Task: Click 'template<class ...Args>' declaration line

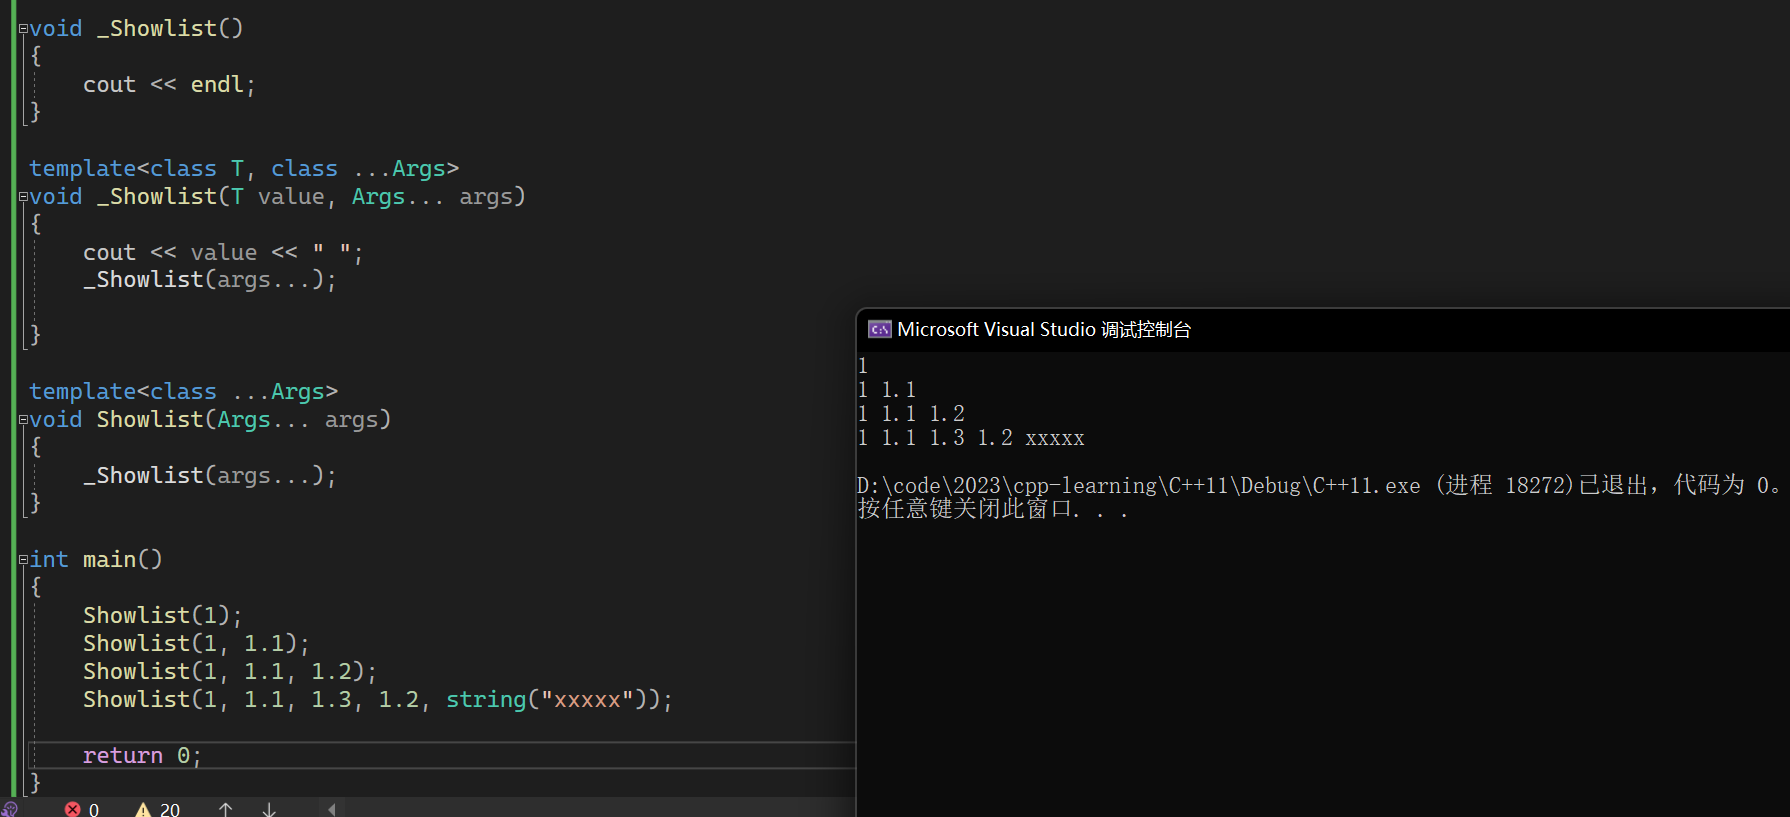Action: pos(183,392)
